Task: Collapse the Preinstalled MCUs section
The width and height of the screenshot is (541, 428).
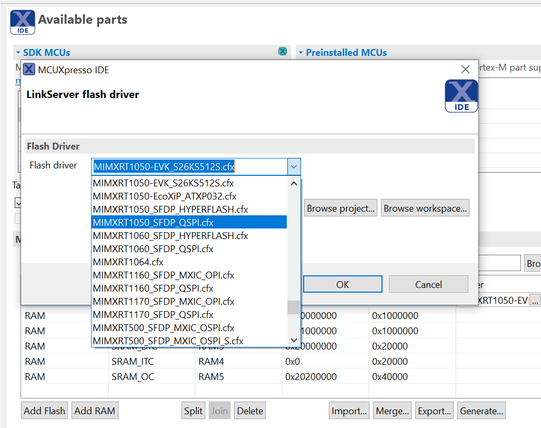Action: 301,52
